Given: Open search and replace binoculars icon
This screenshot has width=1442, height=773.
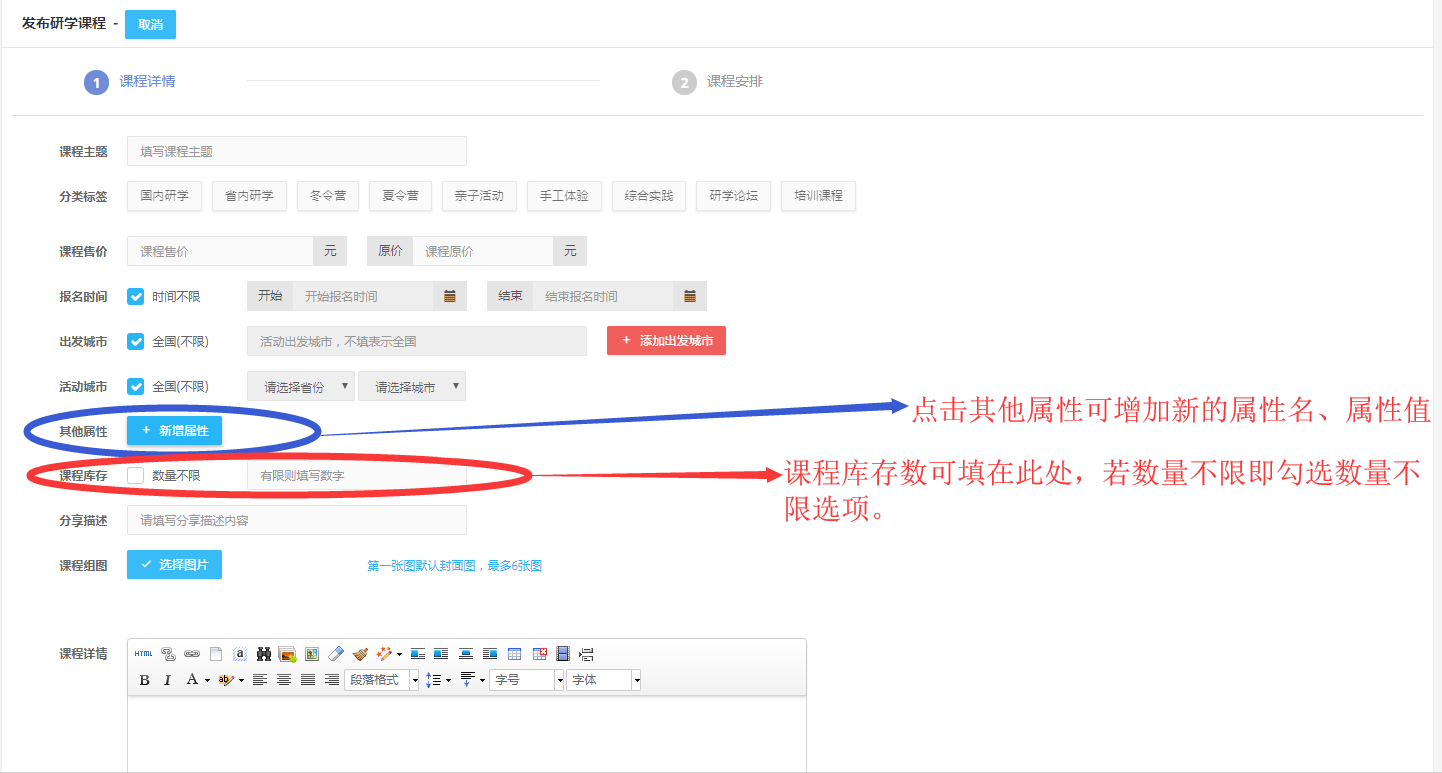Looking at the screenshot, I should [264, 654].
